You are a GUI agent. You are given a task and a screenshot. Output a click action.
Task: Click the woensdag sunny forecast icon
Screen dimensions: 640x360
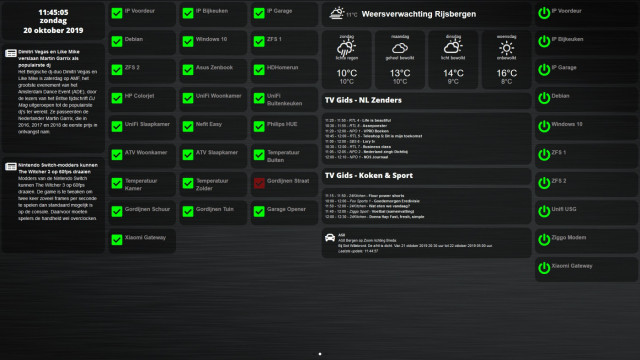507,48
